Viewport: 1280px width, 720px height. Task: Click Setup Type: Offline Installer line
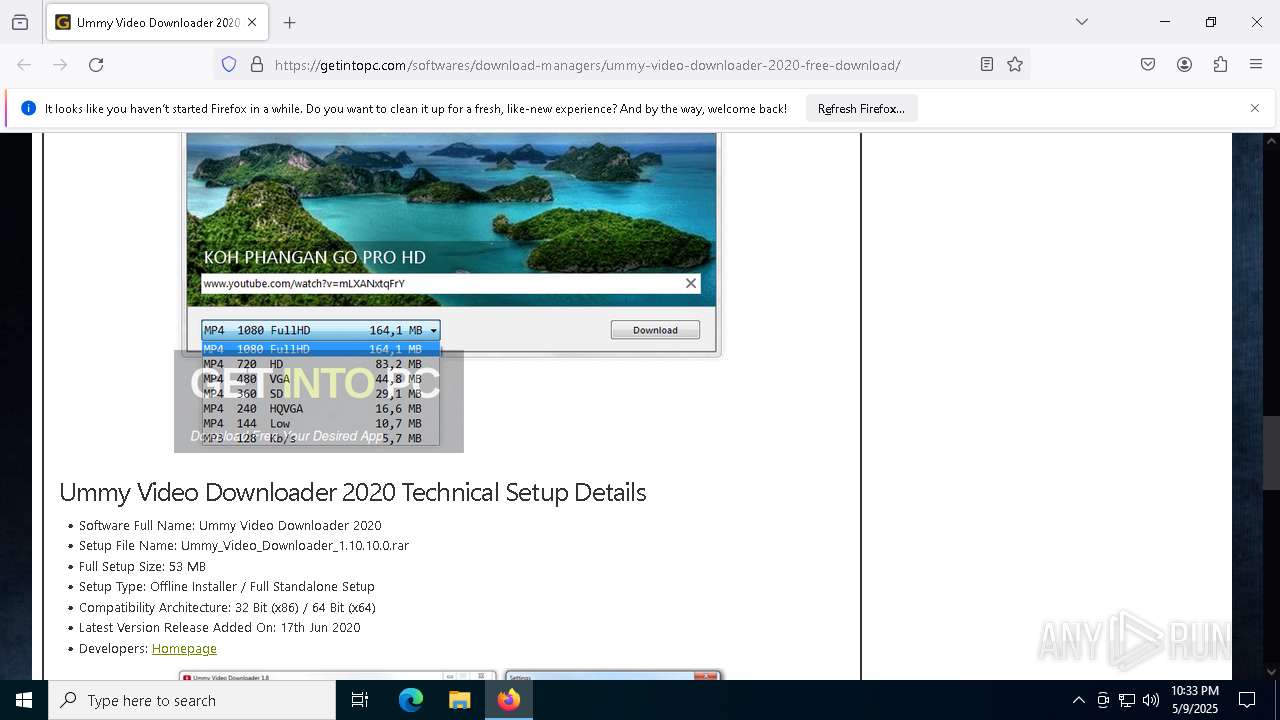[227, 587]
